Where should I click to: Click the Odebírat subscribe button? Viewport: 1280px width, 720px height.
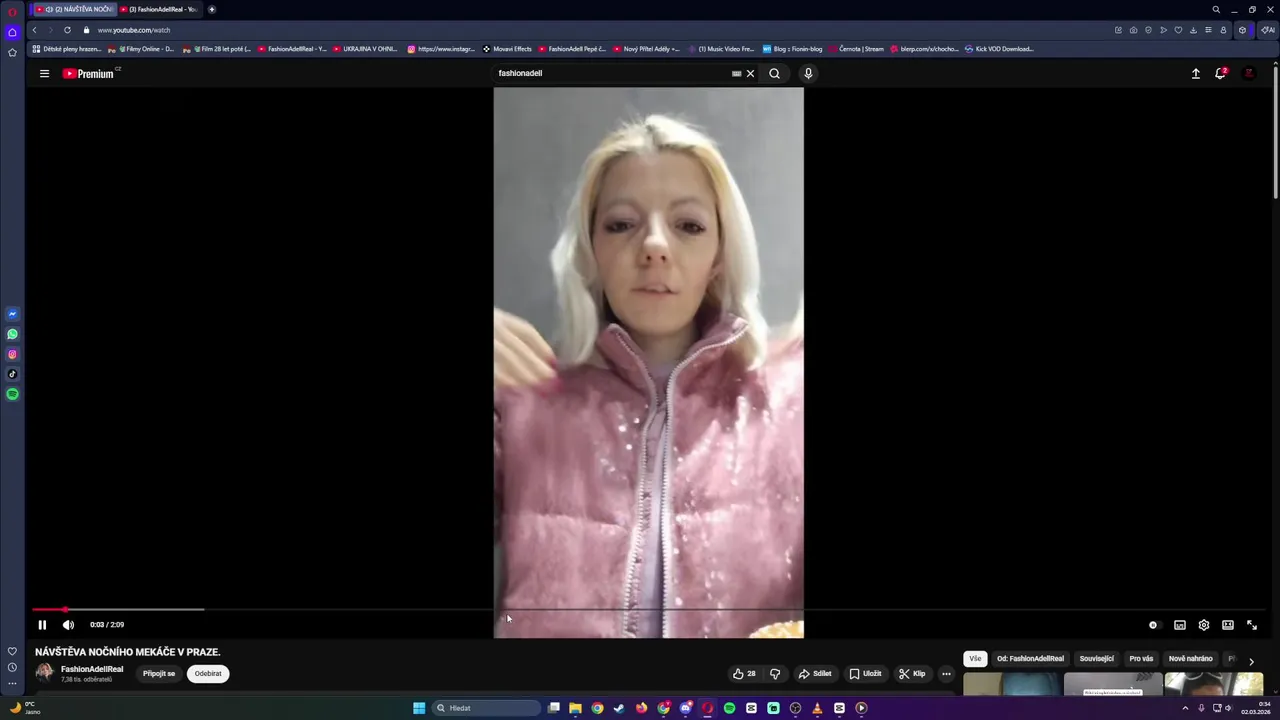208,674
